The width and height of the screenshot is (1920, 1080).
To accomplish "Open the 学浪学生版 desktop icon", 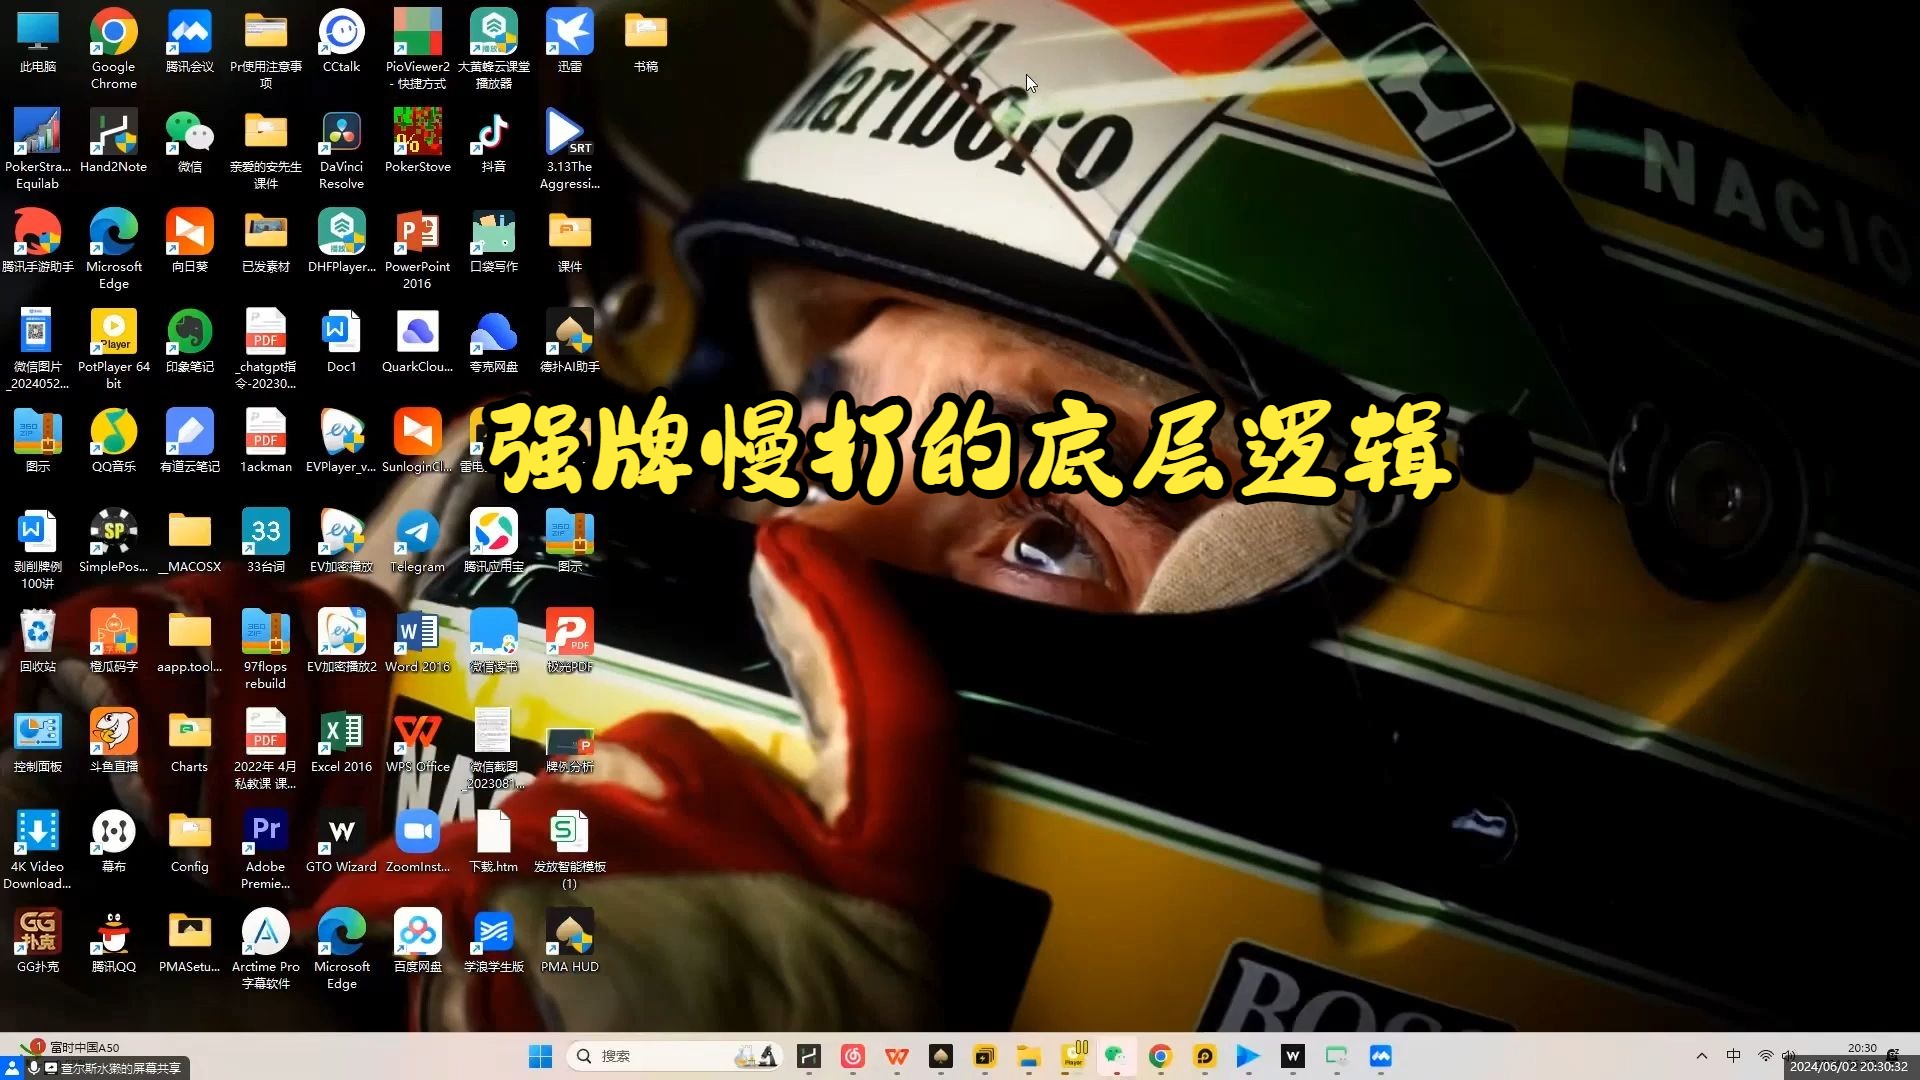I will (493, 942).
